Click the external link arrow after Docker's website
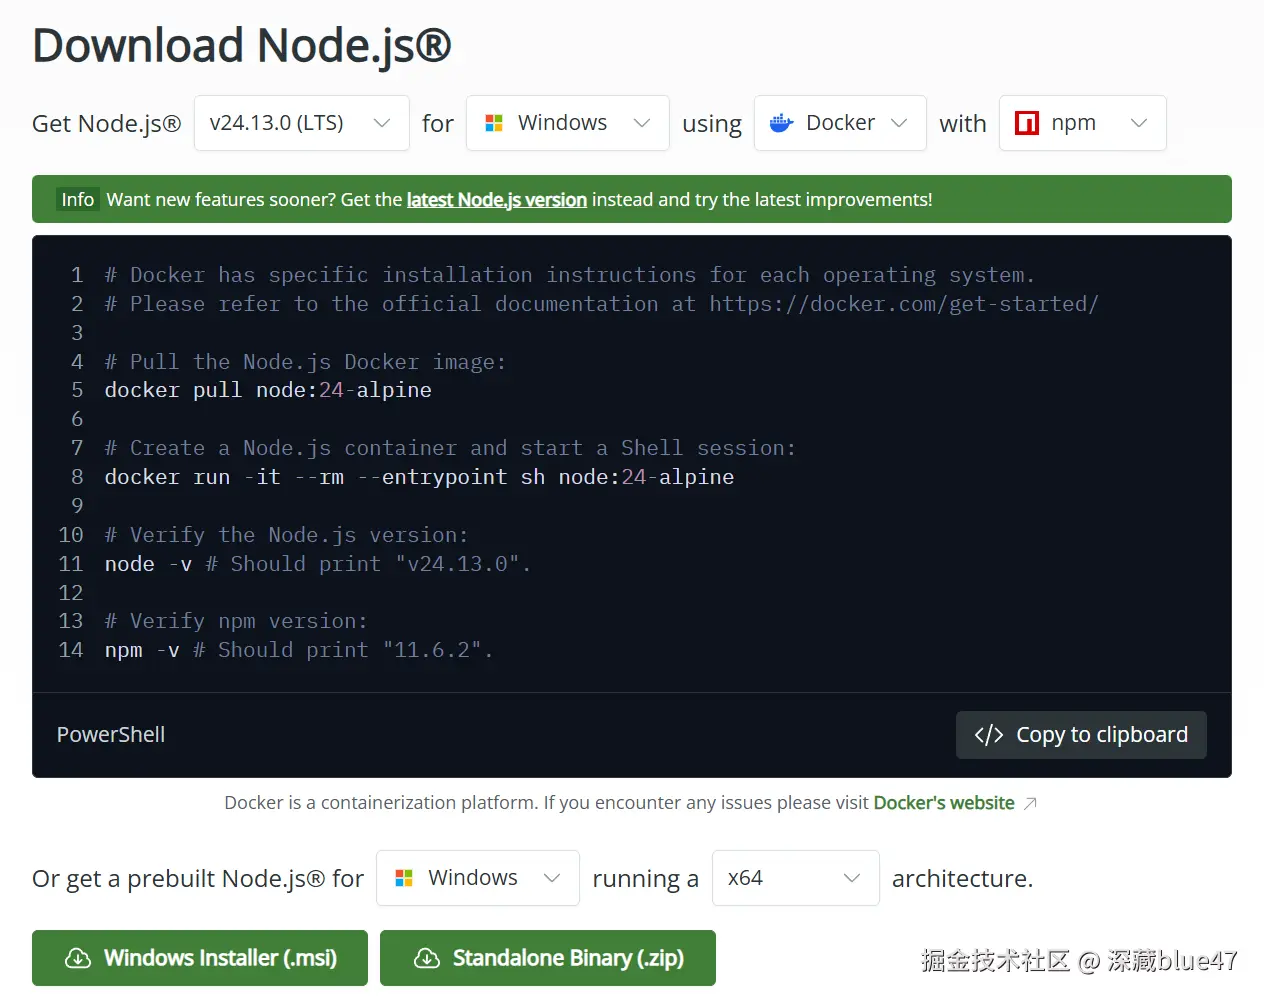1264x1001 pixels. (x=1031, y=802)
